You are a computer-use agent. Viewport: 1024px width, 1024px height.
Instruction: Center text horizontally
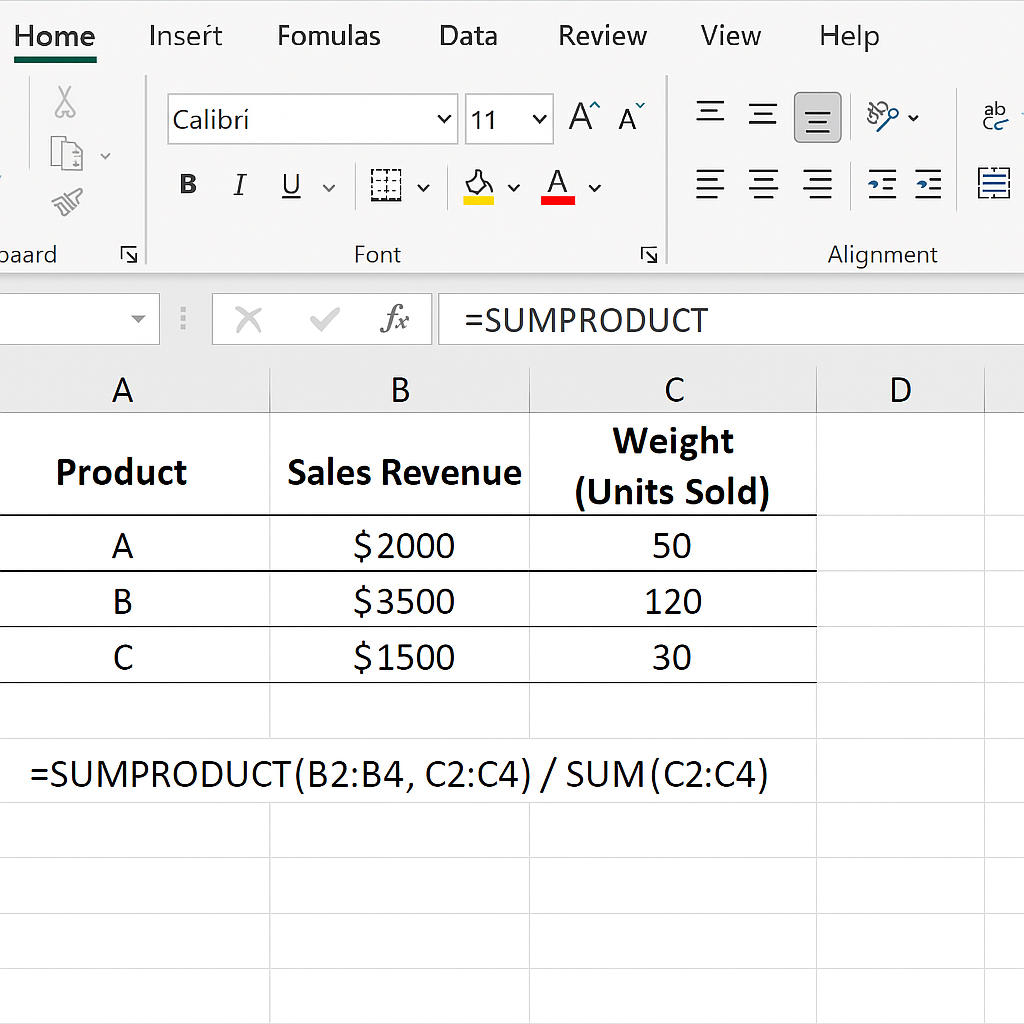[x=763, y=184]
